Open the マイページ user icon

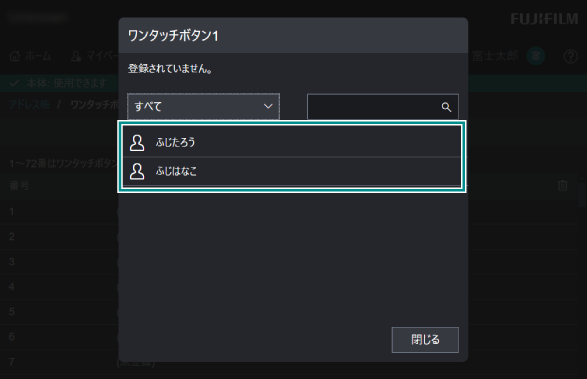76,56
